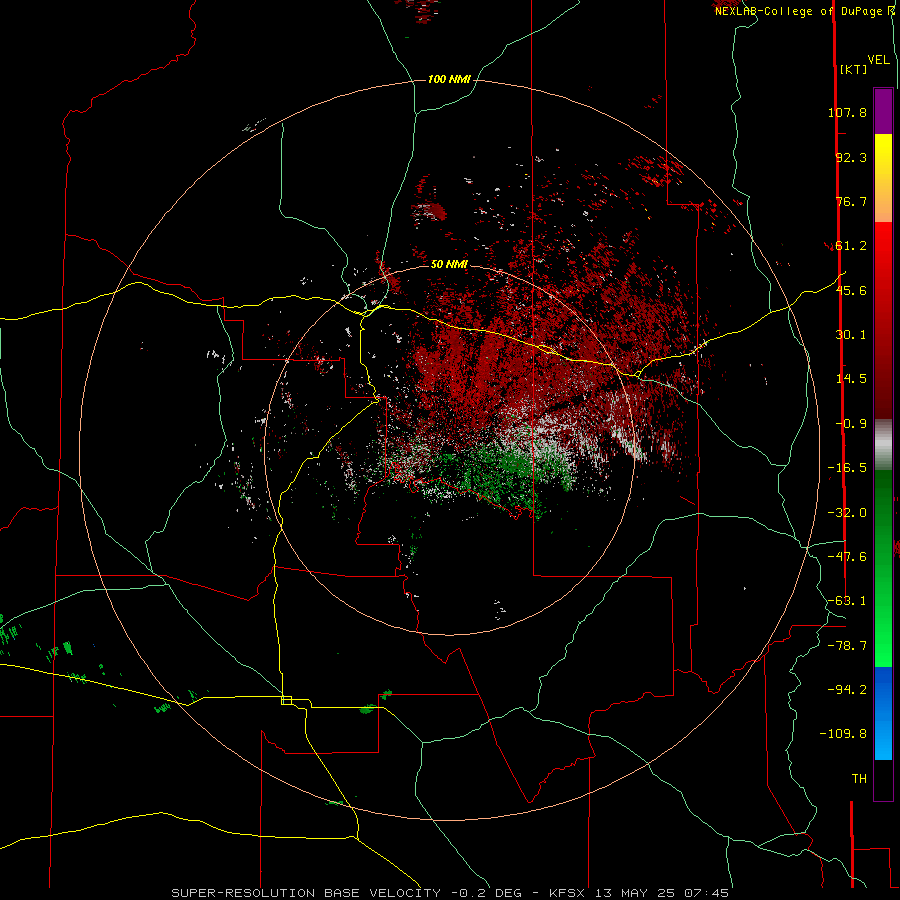Image resolution: width=900 pixels, height=900 pixels.
Task: Click the -32.0 value on velocity scale
Action: [847, 513]
